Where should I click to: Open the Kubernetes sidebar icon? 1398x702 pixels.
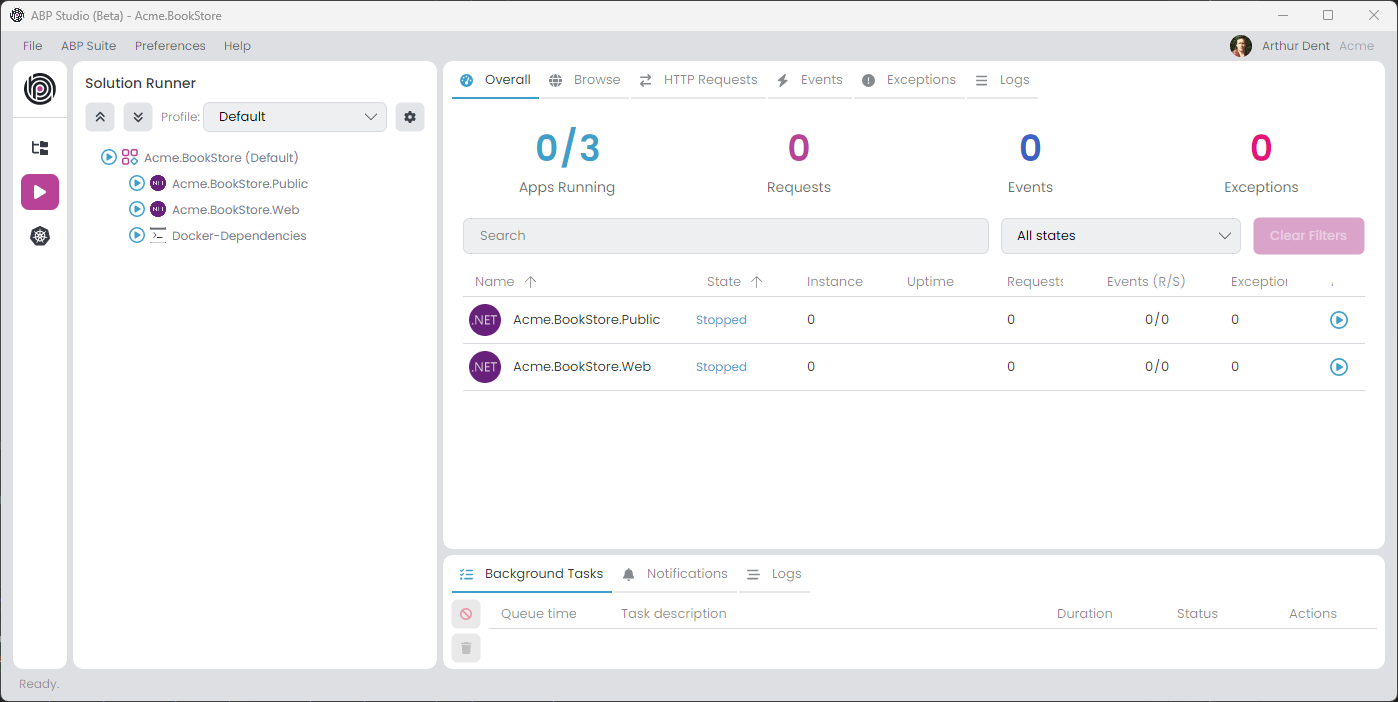pyautogui.click(x=40, y=236)
